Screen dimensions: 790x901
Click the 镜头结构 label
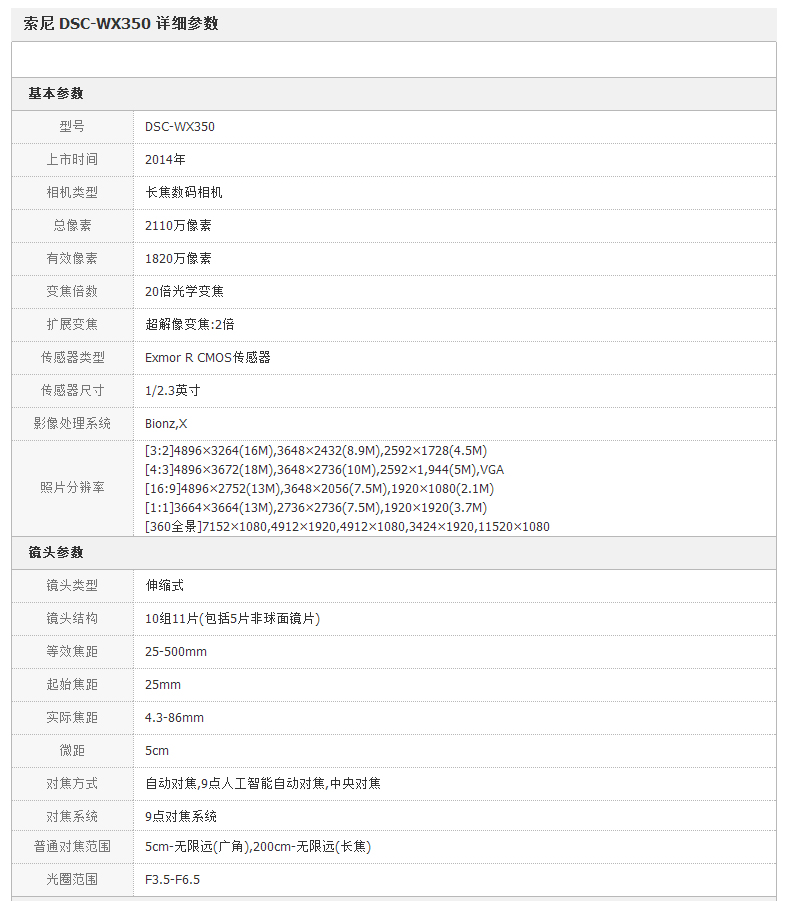pos(72,618)
